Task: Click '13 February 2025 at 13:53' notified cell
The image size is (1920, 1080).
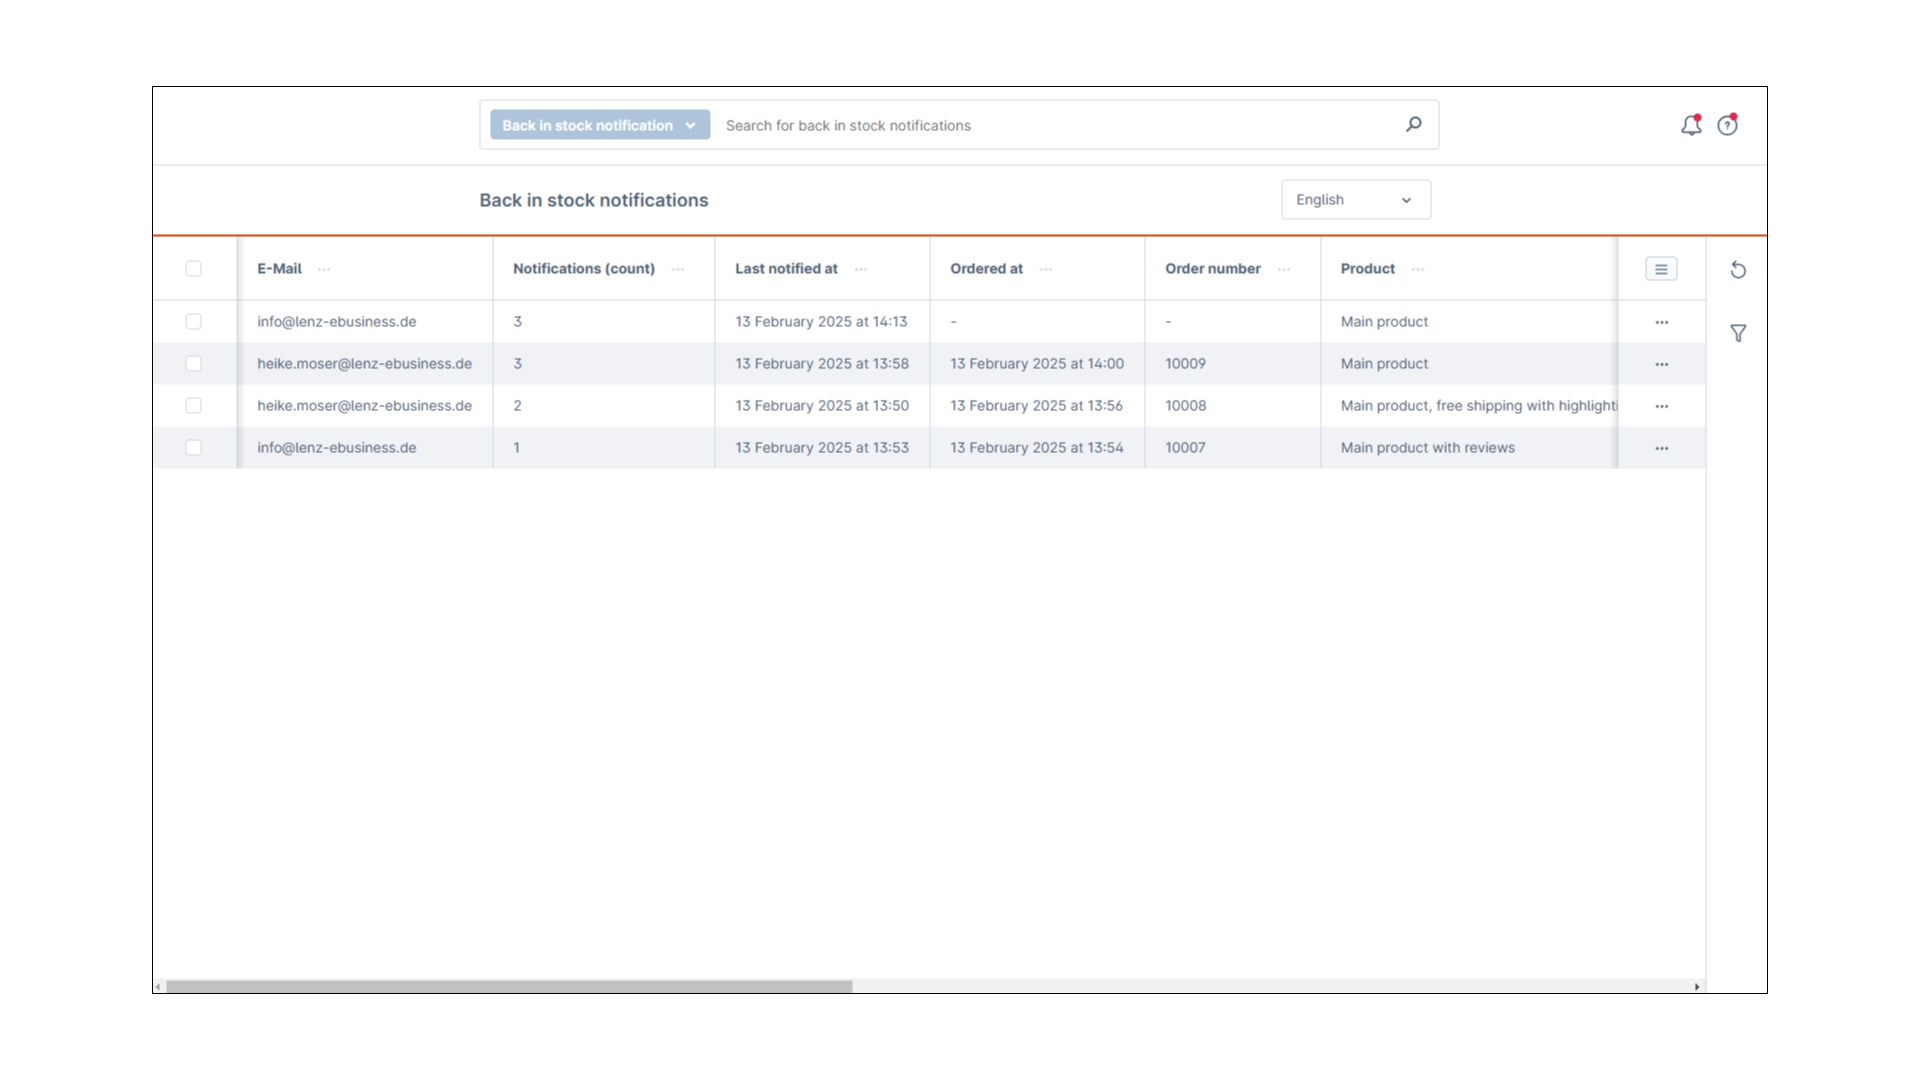Action: [x=822, y=447]
